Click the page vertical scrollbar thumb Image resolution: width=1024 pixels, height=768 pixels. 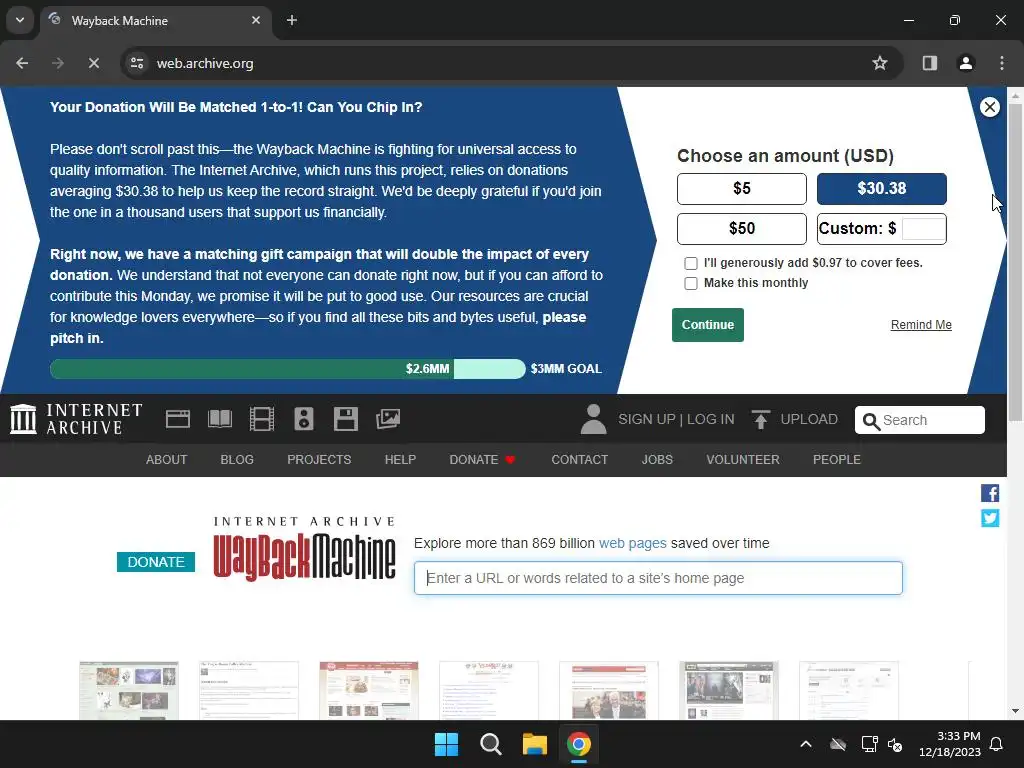point(1015,261)
